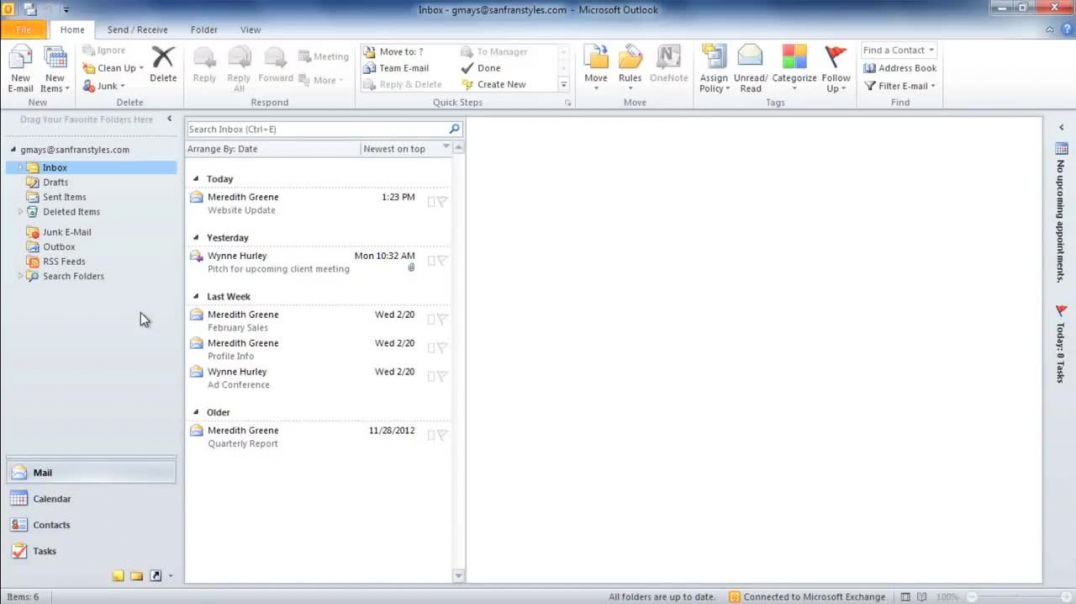This screenshot has width=1076, height=604.
Task: Switch to the Contacts view
Action: click(91, 525)
